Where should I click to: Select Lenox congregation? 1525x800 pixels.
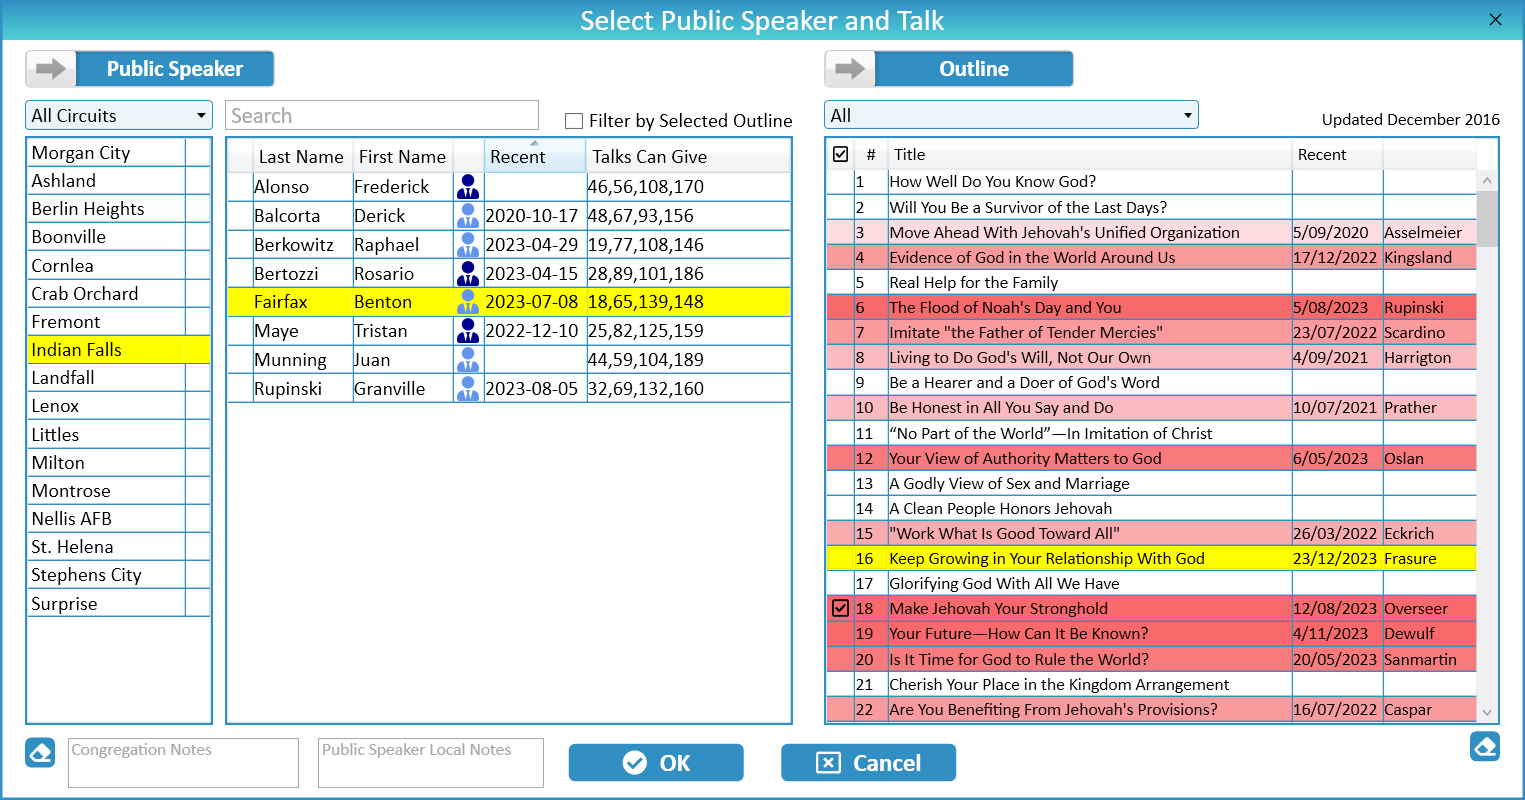coord(119,406)
